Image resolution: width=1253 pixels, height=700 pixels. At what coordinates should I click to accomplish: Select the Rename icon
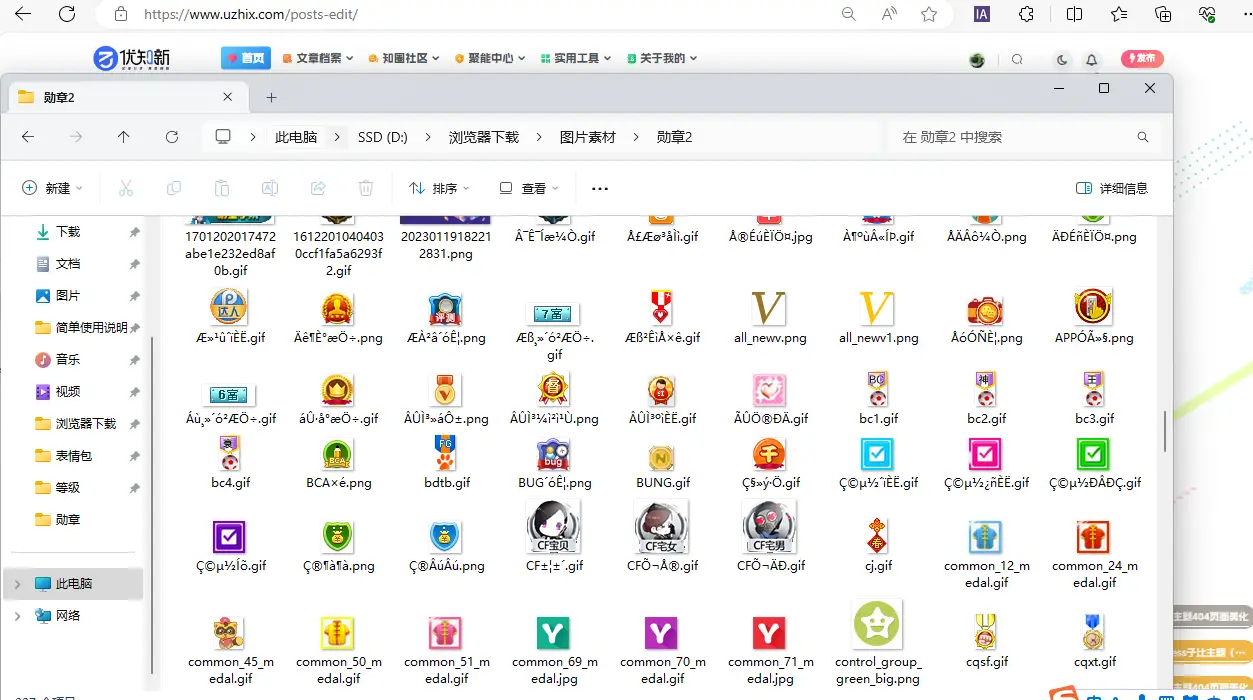click(x=270, y=188)
